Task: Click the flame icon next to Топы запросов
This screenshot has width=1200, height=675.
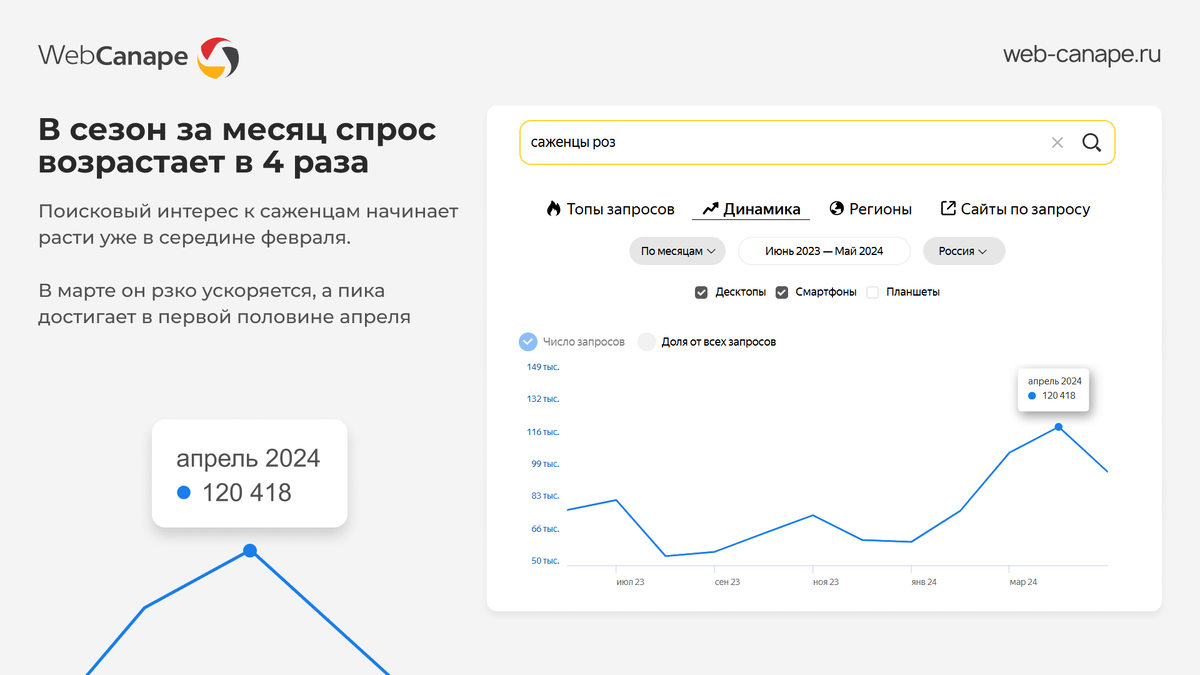Action: 554,208
